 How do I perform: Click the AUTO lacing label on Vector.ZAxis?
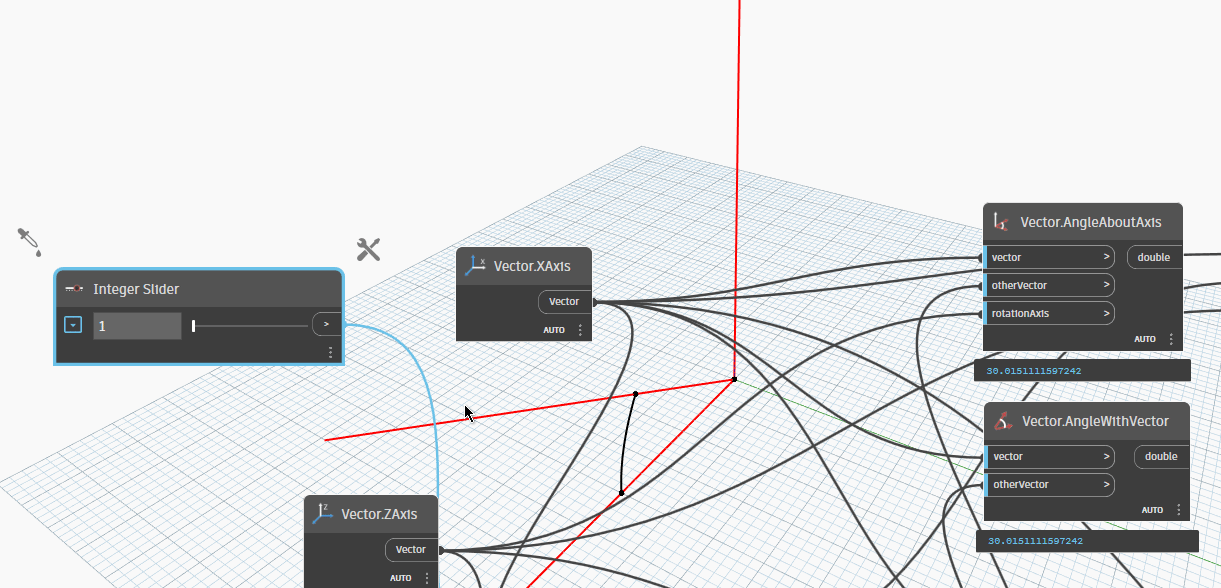(401, 578)
